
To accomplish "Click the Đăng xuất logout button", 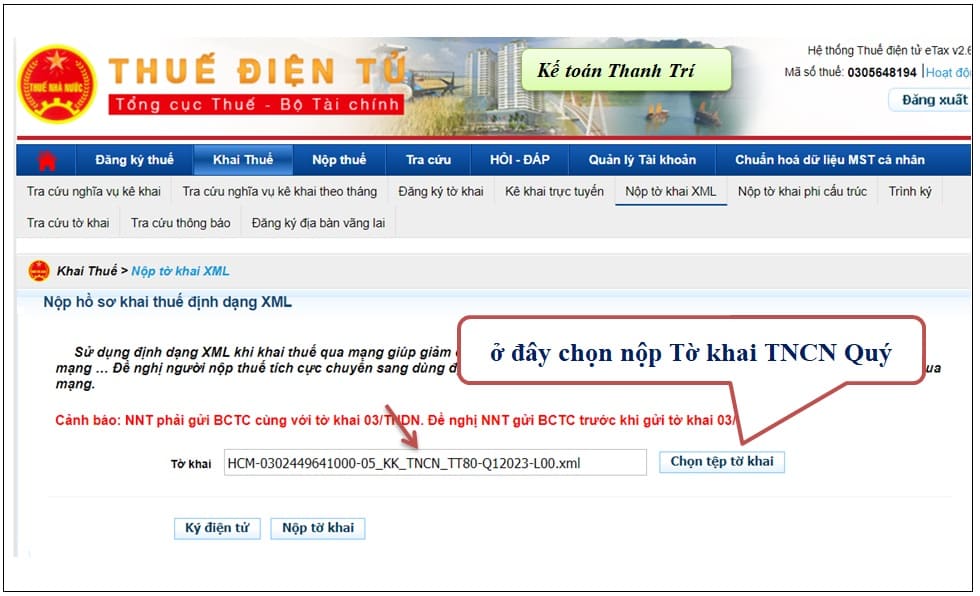I will tap(933, 100).
